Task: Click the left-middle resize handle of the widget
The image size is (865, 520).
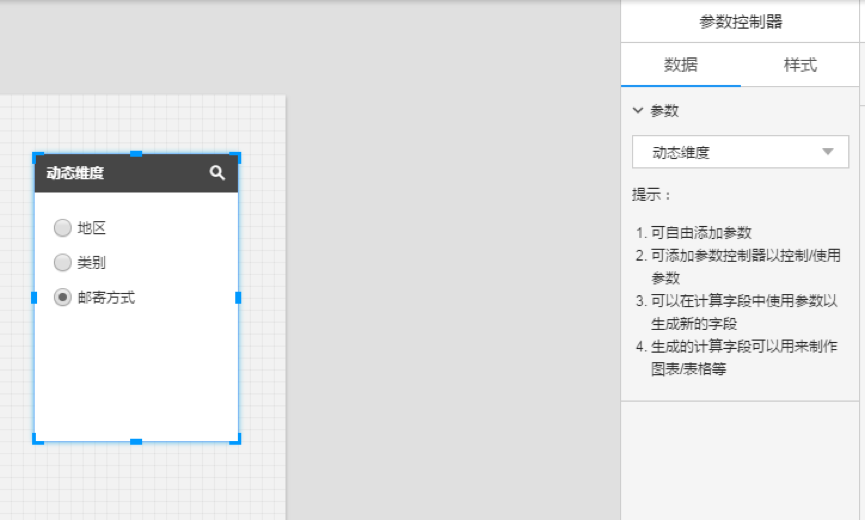Action: click(x=34, y=297)
